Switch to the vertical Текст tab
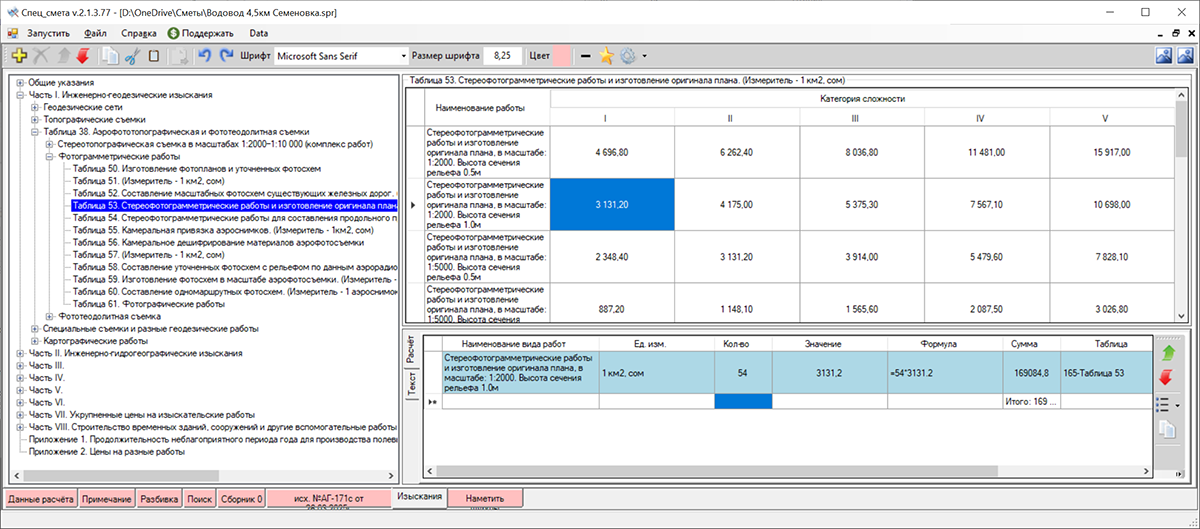The image size is (1200, 529). 410,384
